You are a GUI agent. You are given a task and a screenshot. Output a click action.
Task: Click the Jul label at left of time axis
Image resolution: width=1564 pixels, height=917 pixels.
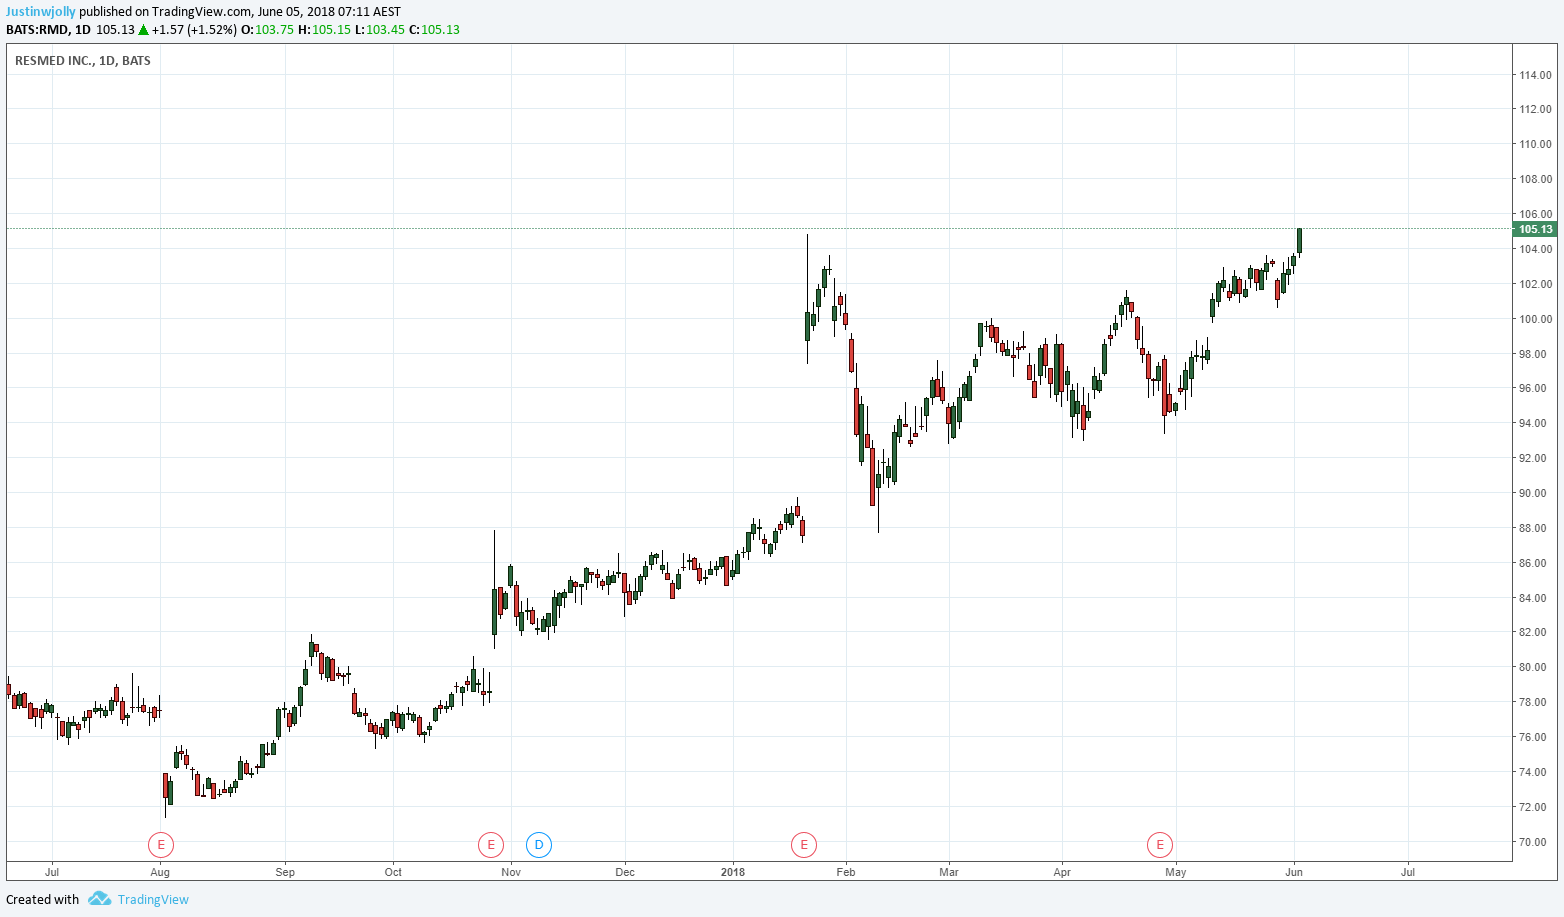point(52,872)
